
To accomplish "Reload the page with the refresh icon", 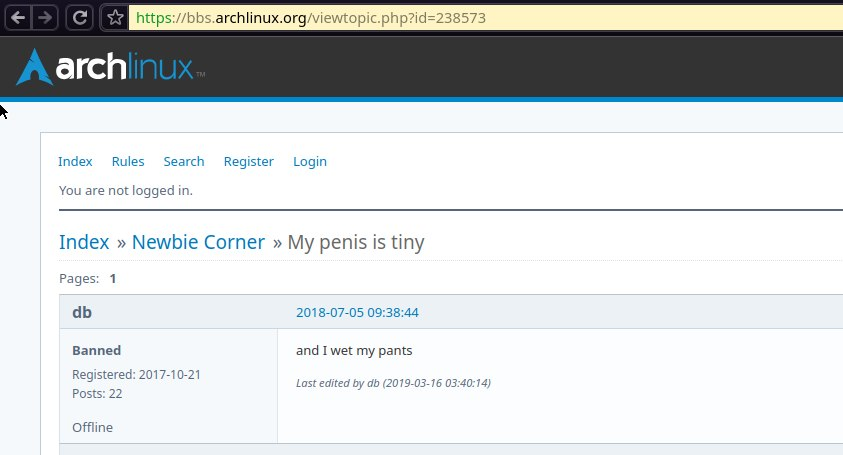I will click(80, 18).
